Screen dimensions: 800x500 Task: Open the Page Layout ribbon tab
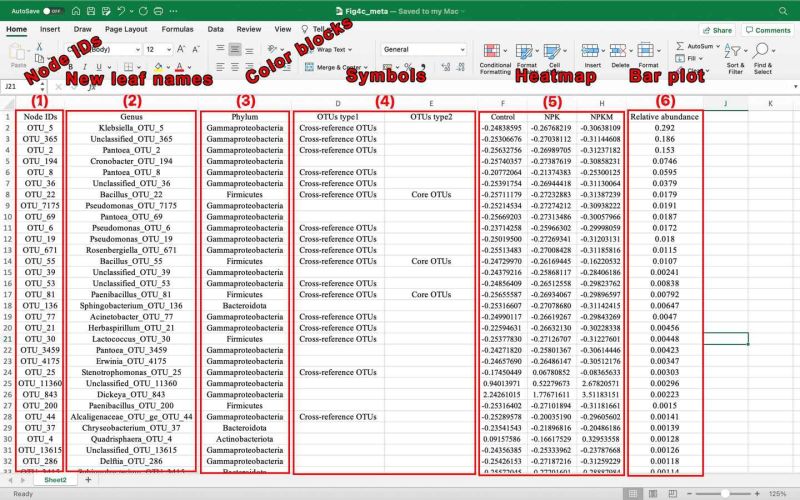(126, 29)
